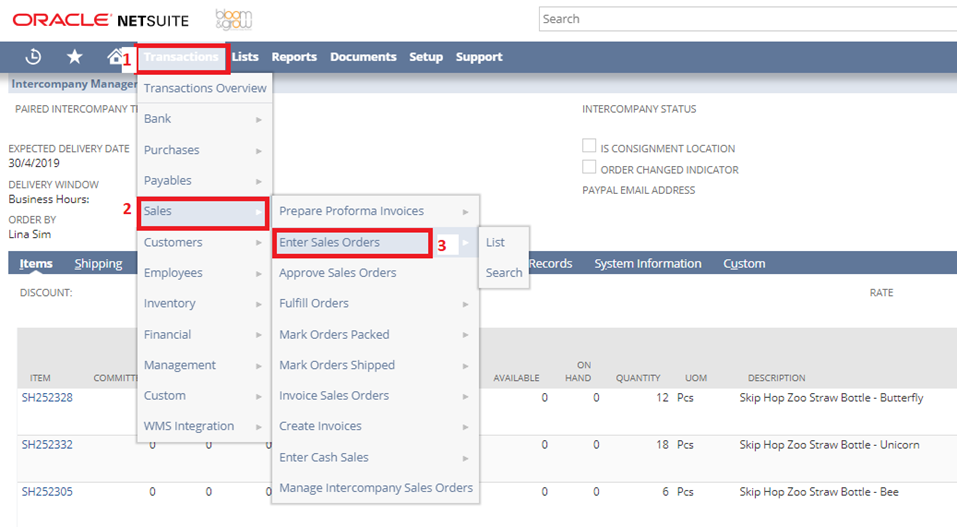Expand the Payables submenu arrow
This screenshot has height=527, width=957.
259,181
